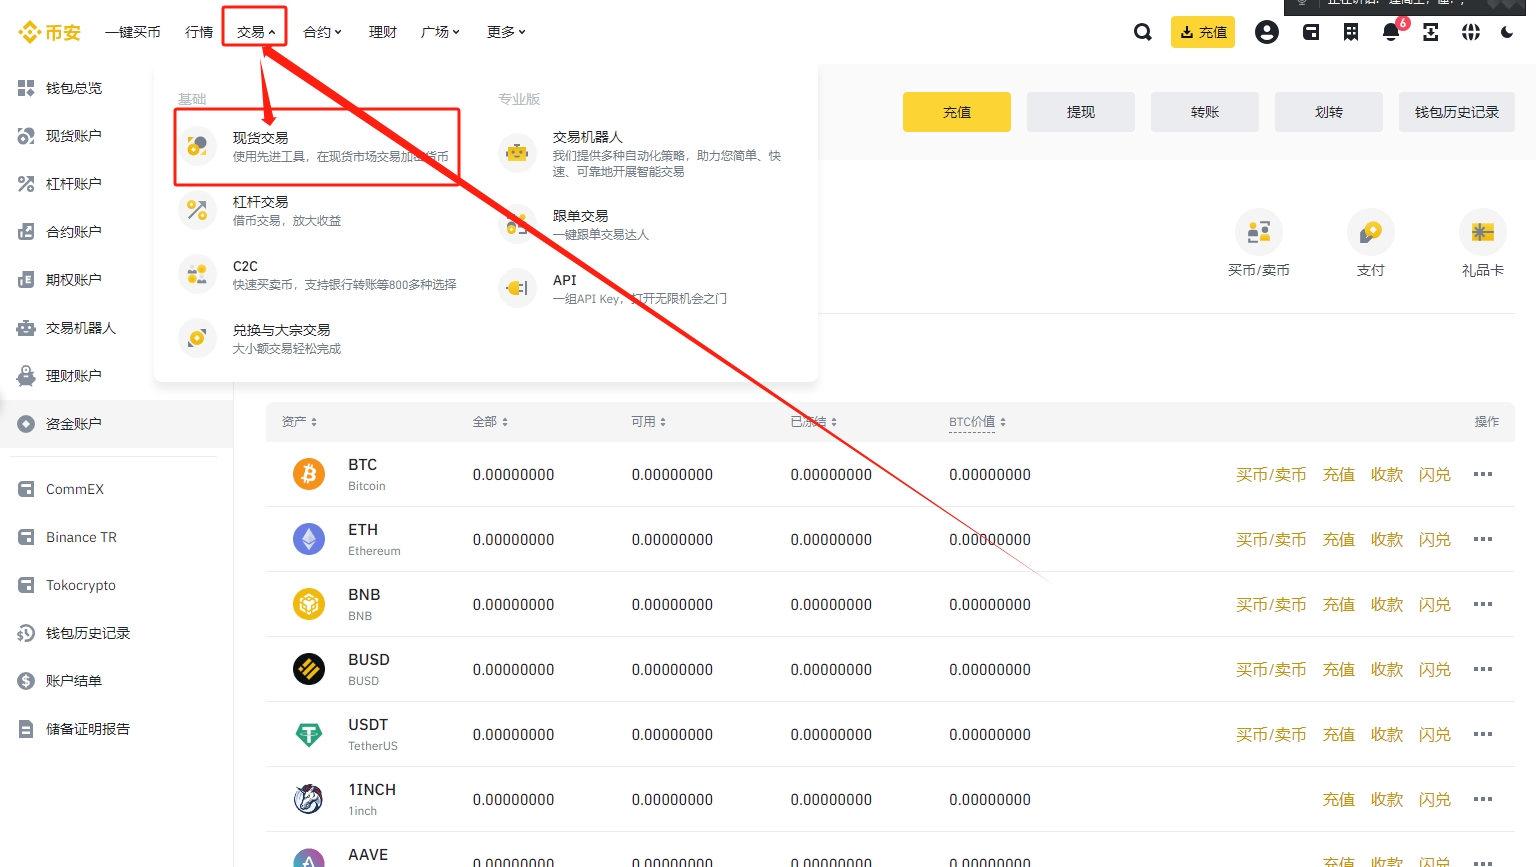The width and height of the screenshot is (1536, 867).
Task: Click the BUSD coin icon
Action: pyautogui.click(x=309, y=669)
